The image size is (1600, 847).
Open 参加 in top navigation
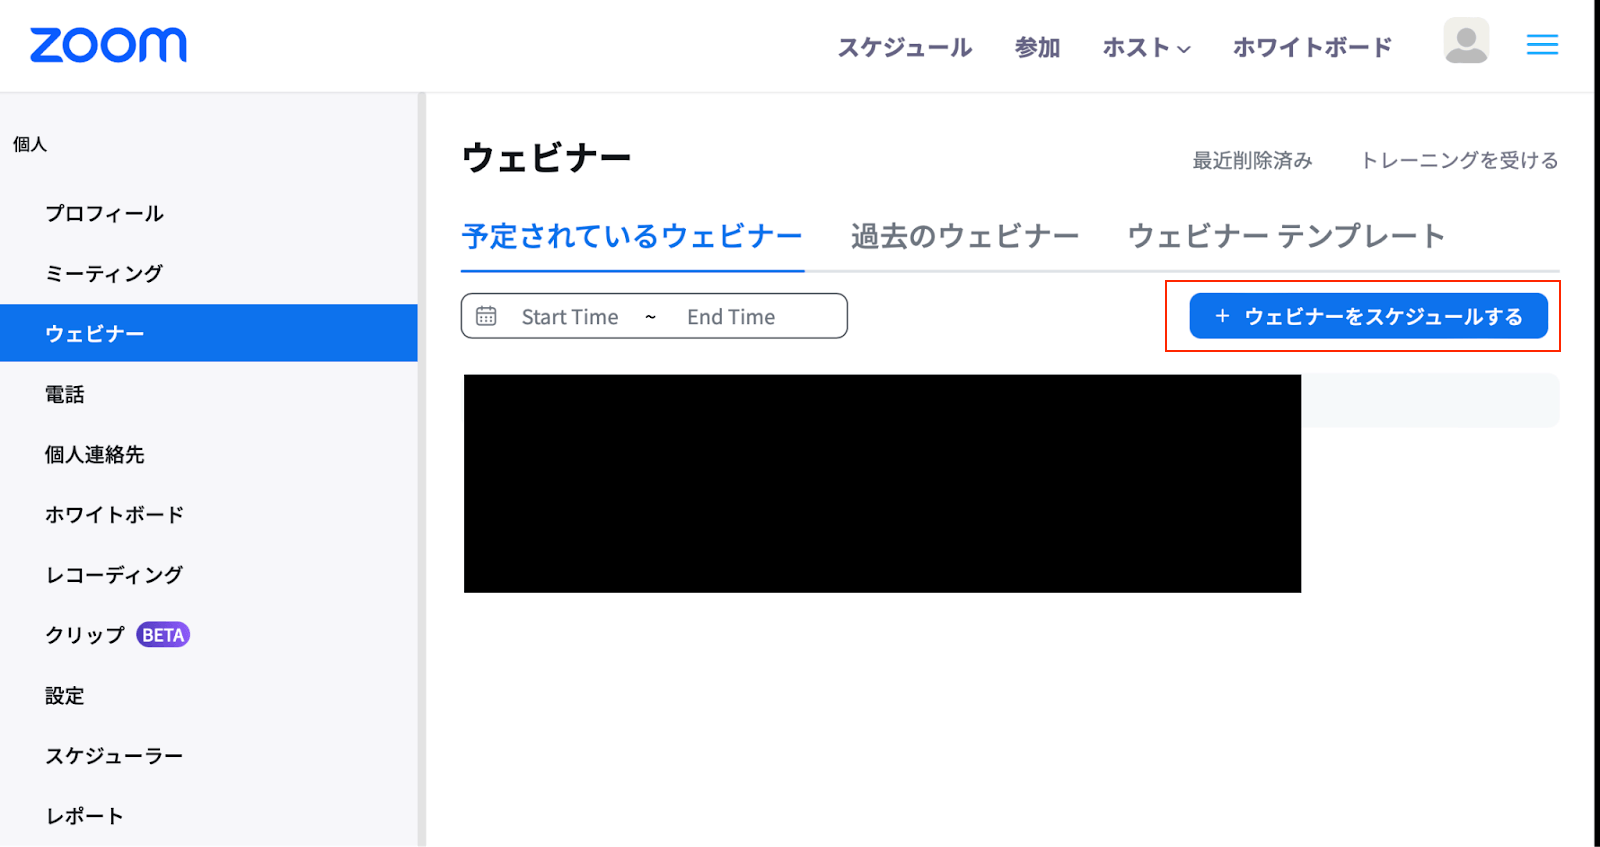click(1037, 47)
